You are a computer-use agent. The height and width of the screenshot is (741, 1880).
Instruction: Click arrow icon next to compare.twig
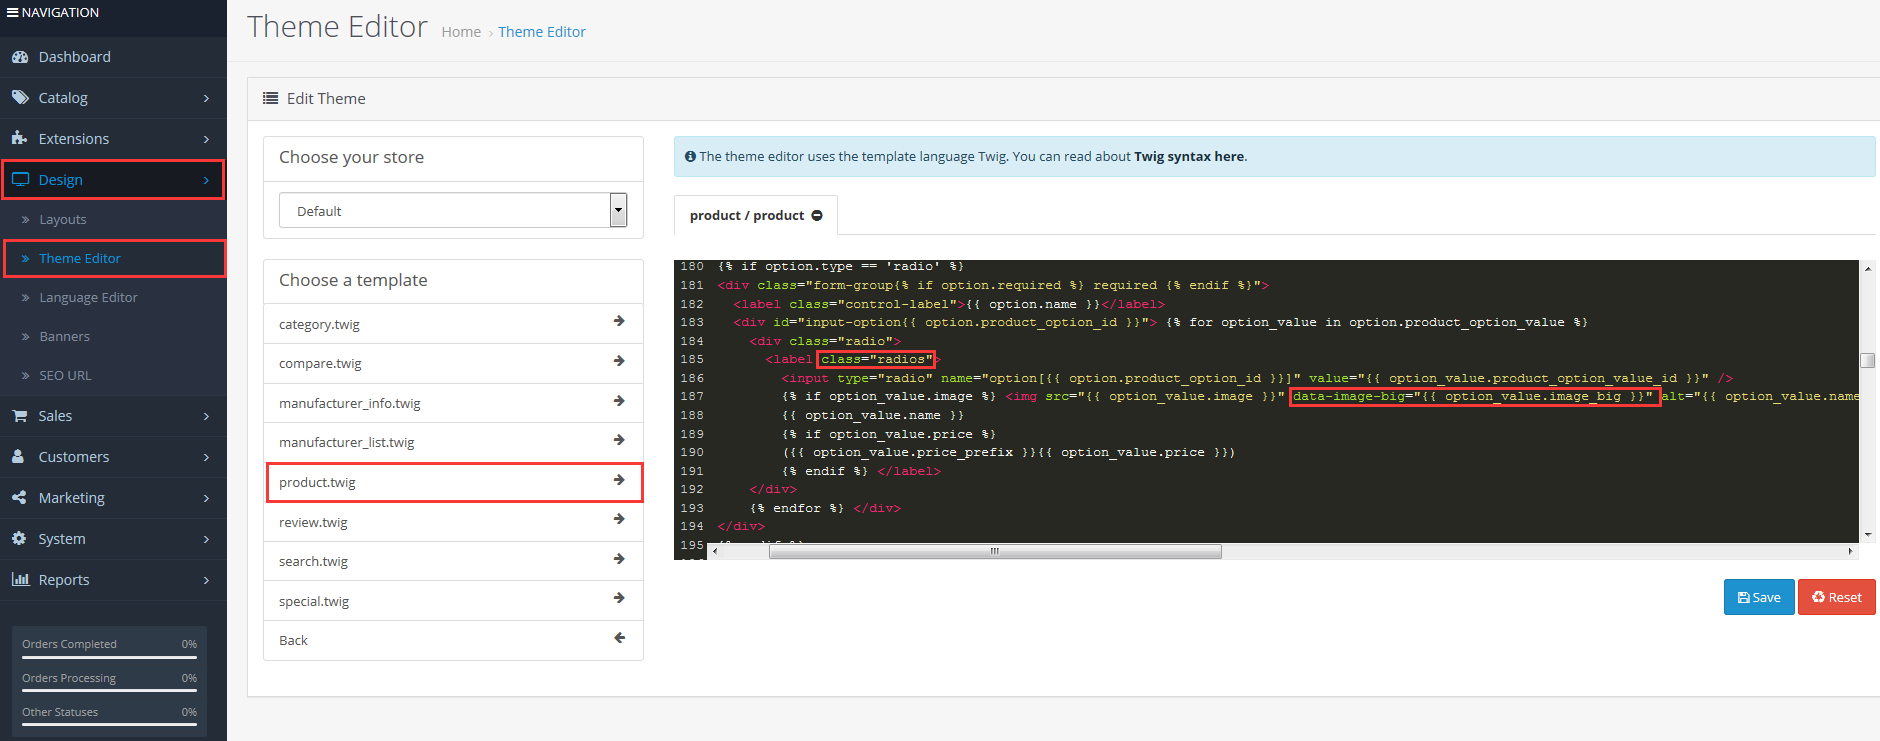click(x=619, y=361)
